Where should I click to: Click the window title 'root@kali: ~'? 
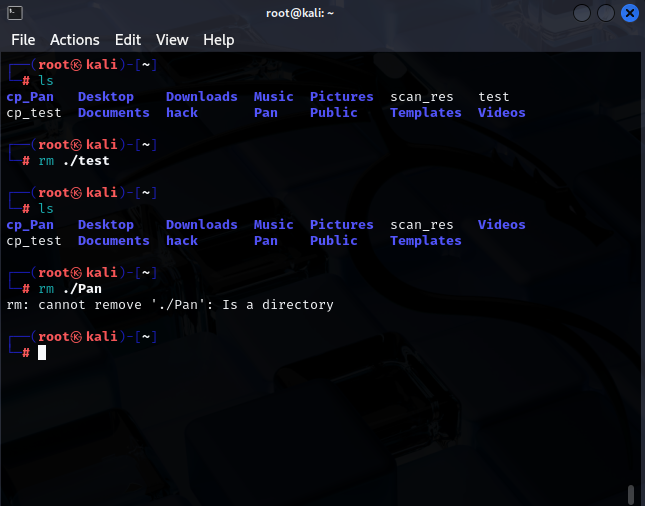click(x=300, y=13)
